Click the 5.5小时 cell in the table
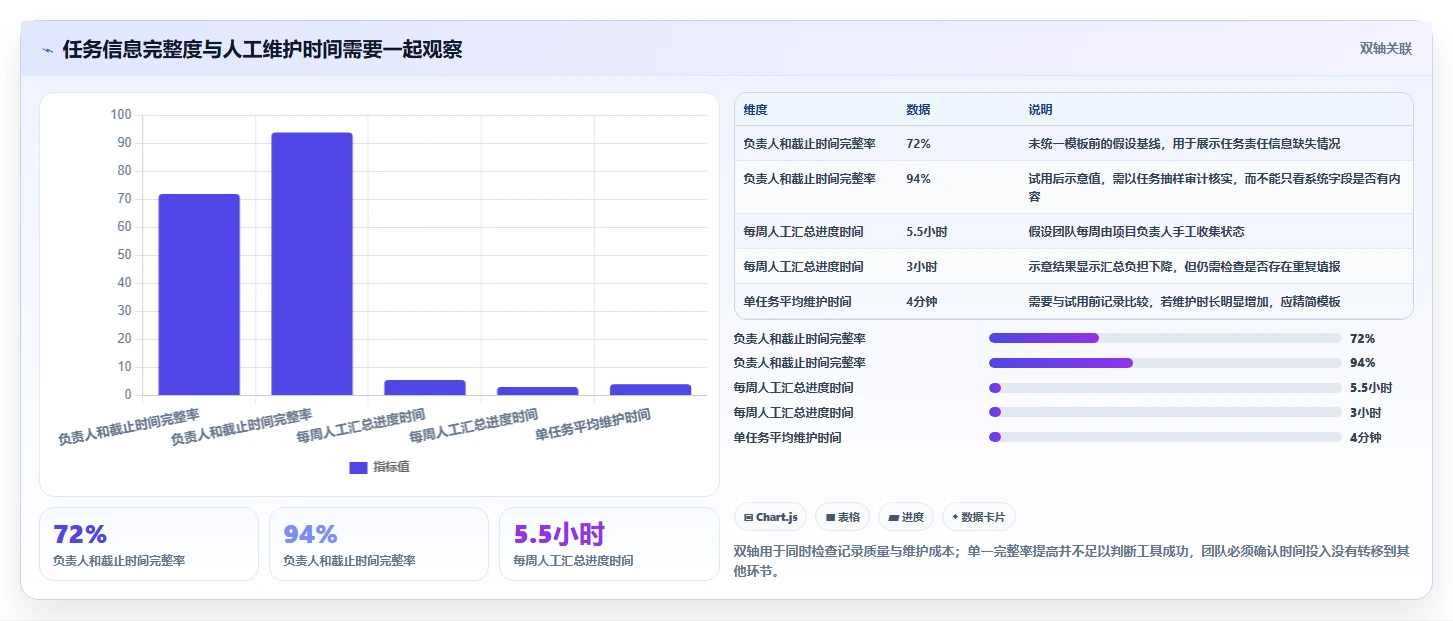The image size is (1453, 621). 926,232
